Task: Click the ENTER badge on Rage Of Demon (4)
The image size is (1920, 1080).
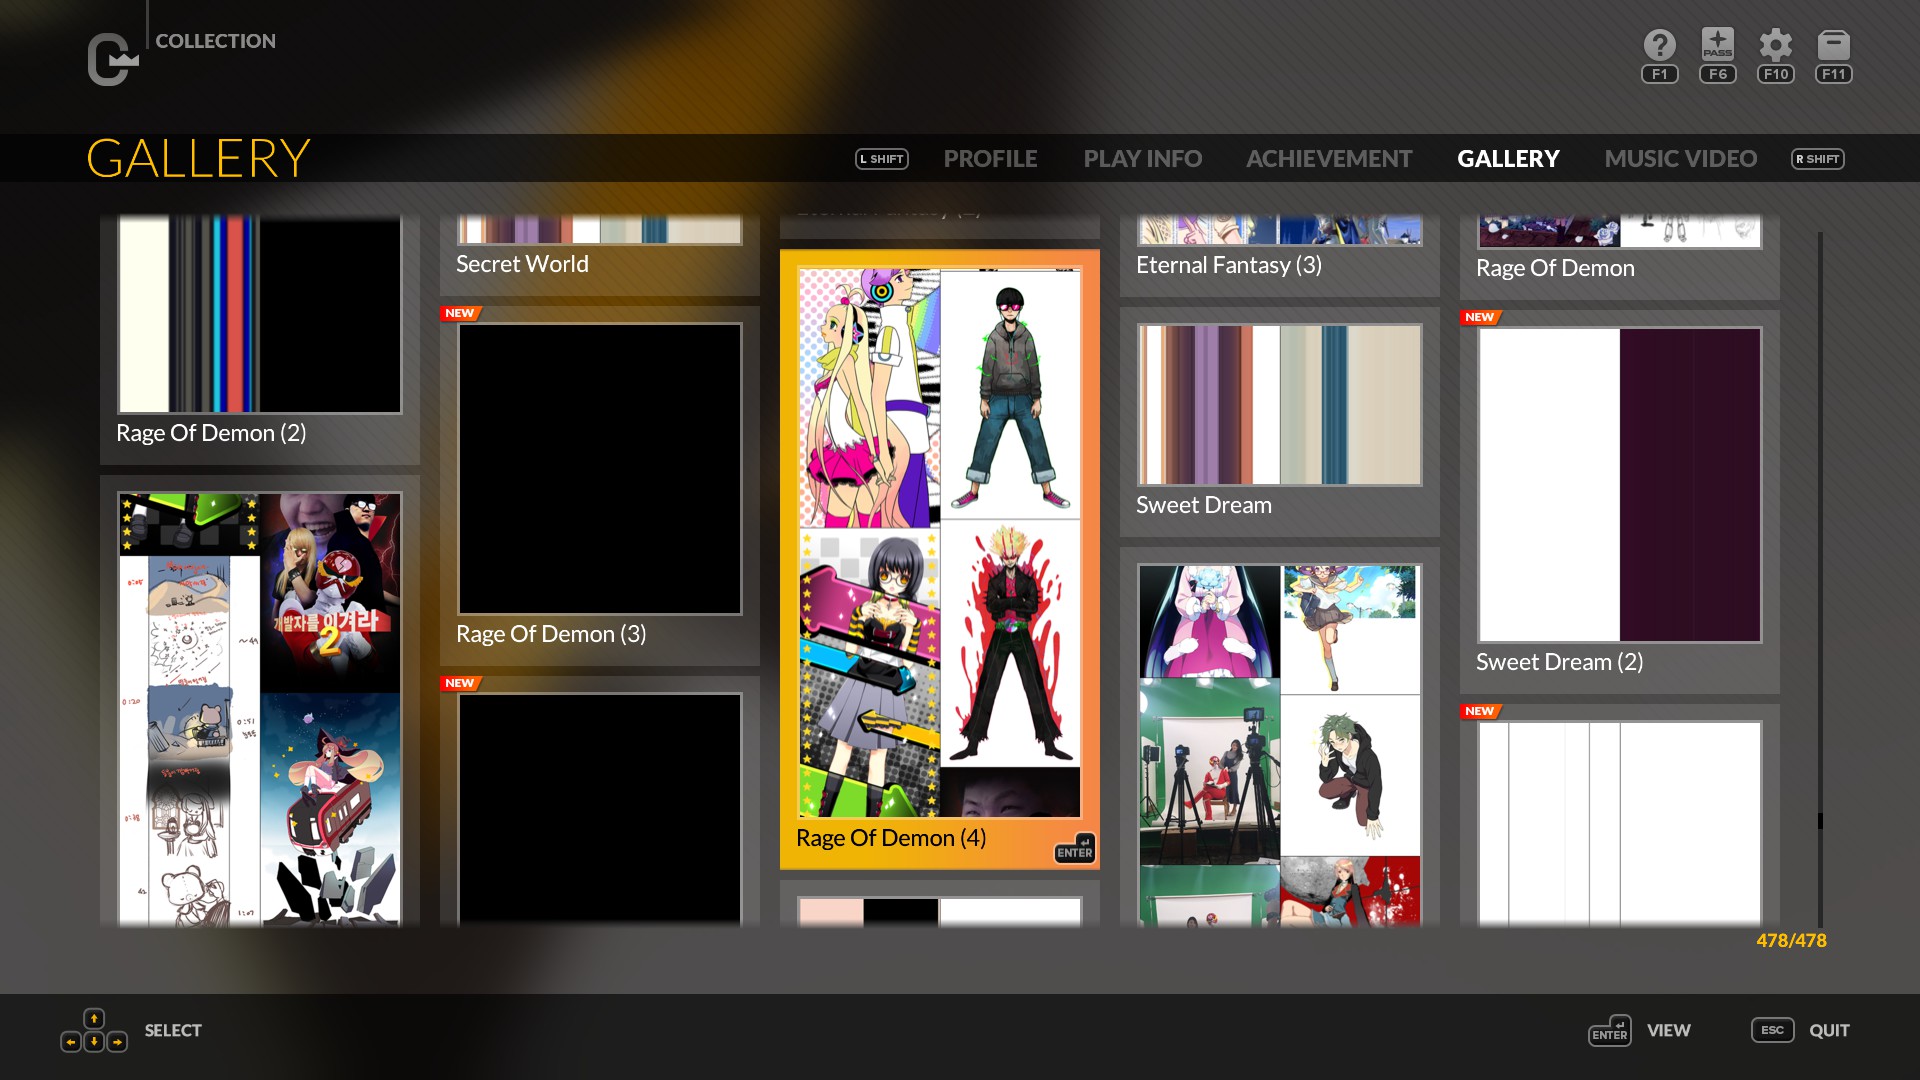Action: [1075, 849]
